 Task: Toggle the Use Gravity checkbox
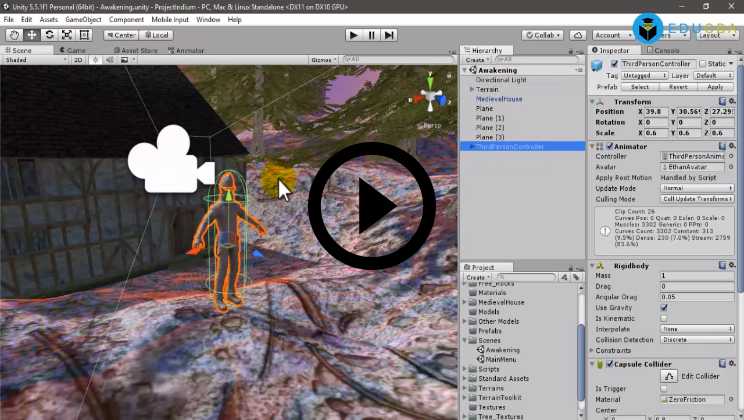[664, 308]
